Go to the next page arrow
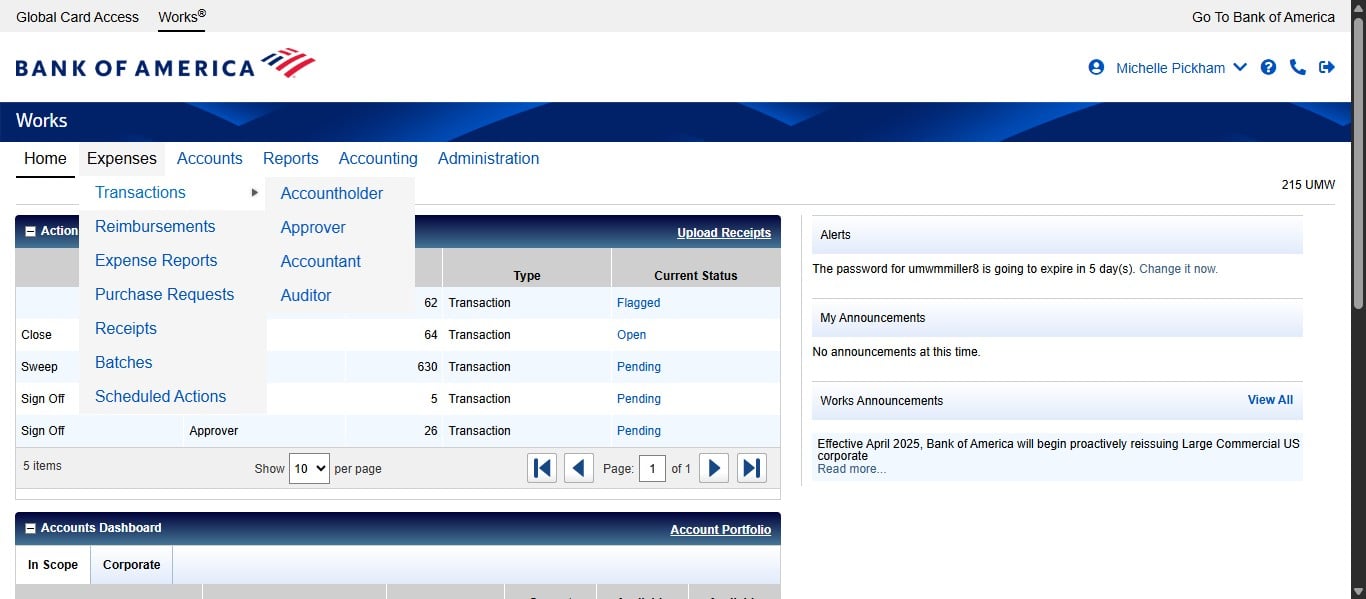 pyautogui.click(x=713, y=468)
